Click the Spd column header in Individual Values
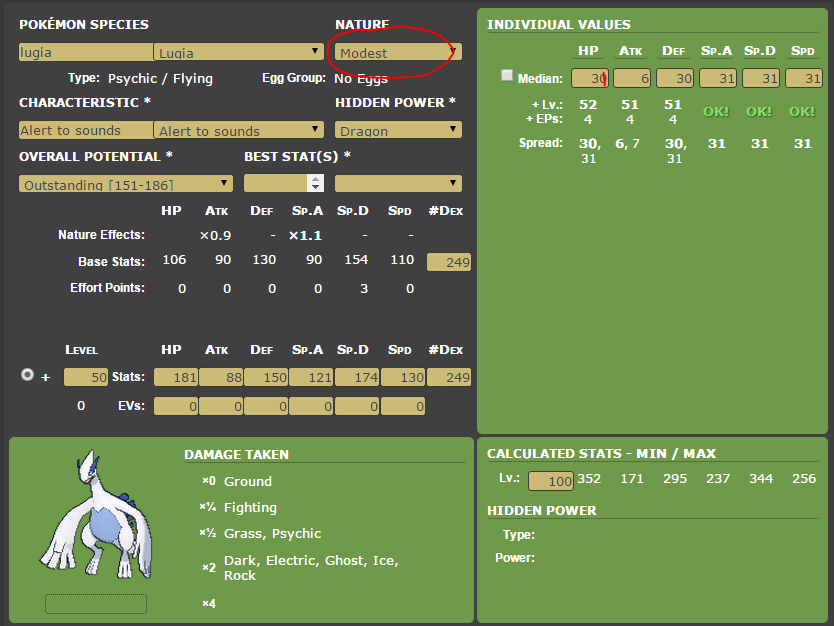Image resolution: width=834 pixels, height=626 pixels. (803, 51)
